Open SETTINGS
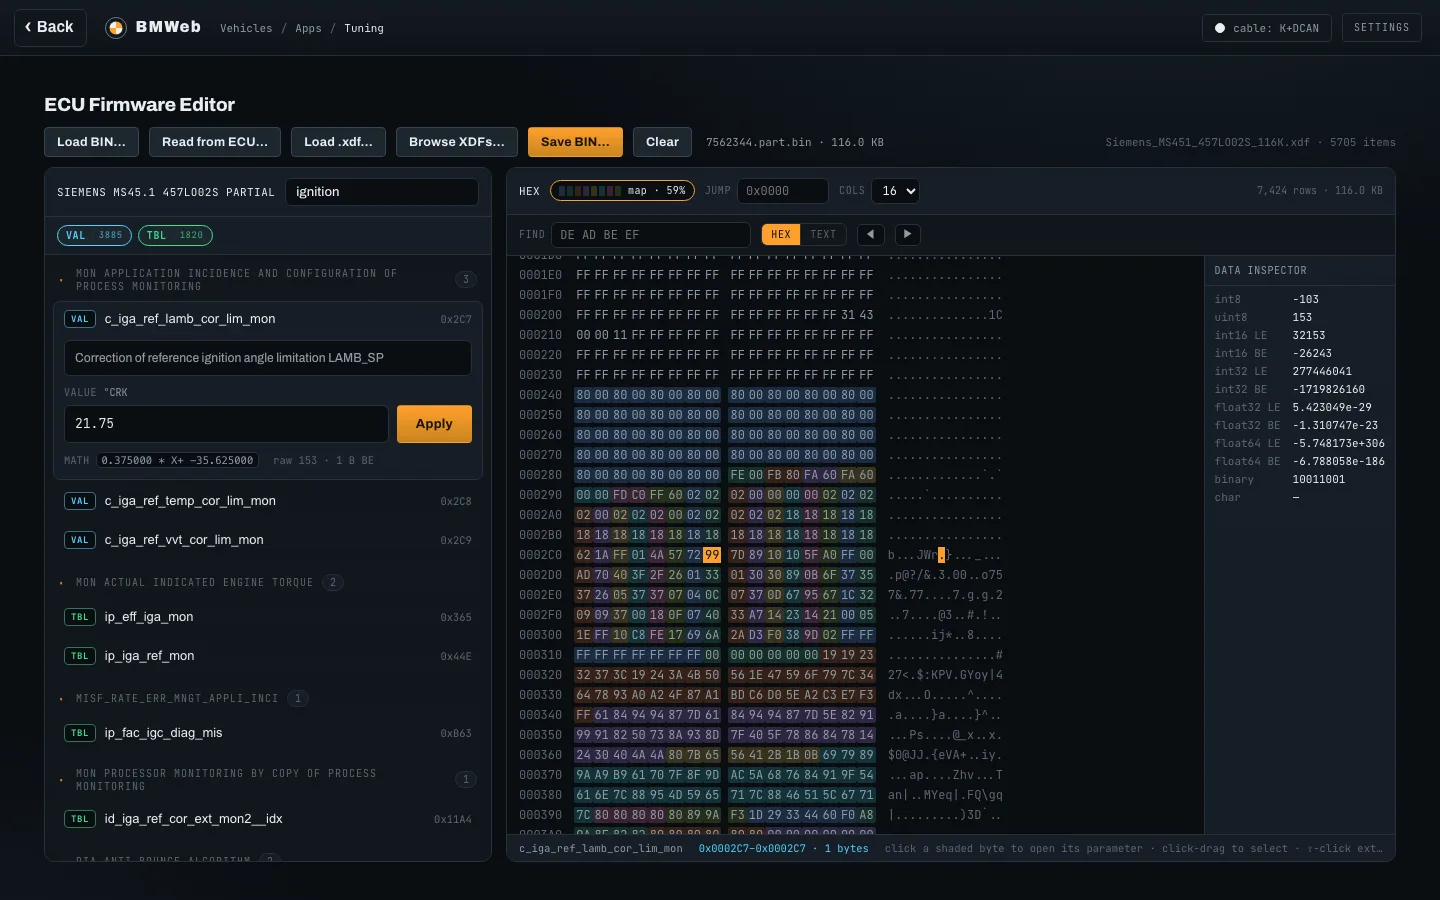 tap(1382, 27)
